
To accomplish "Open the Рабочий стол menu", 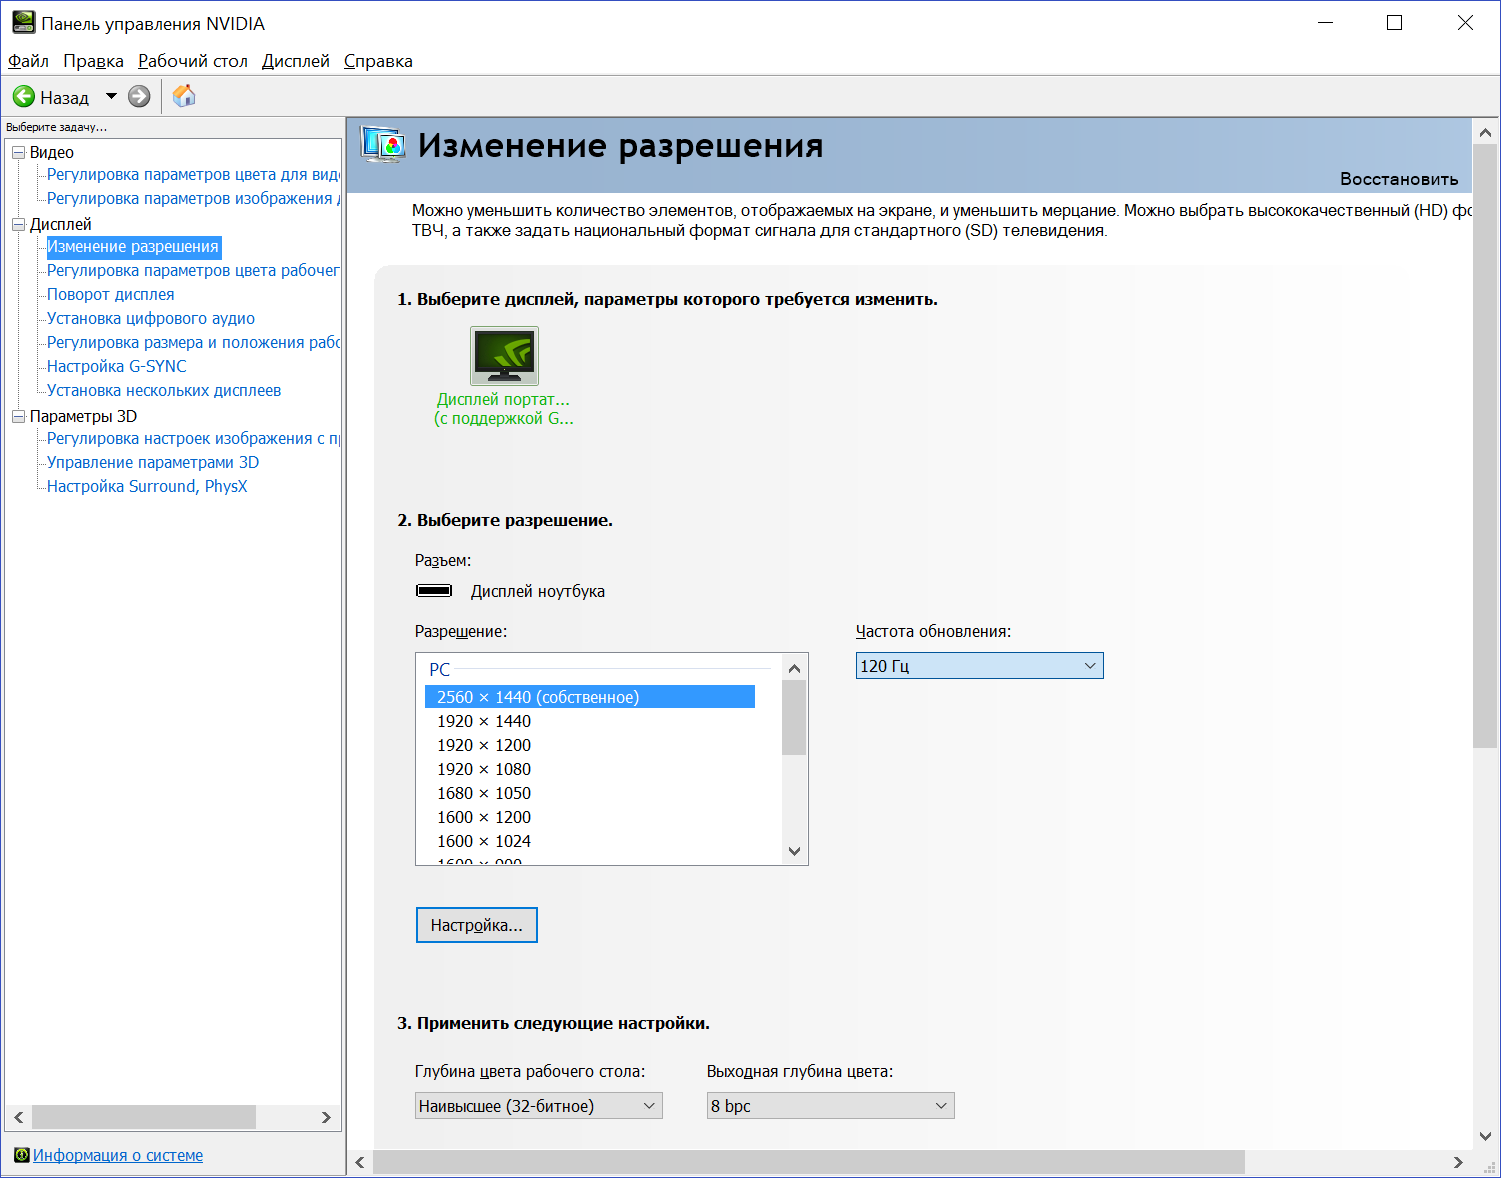I will coord(193,61).
